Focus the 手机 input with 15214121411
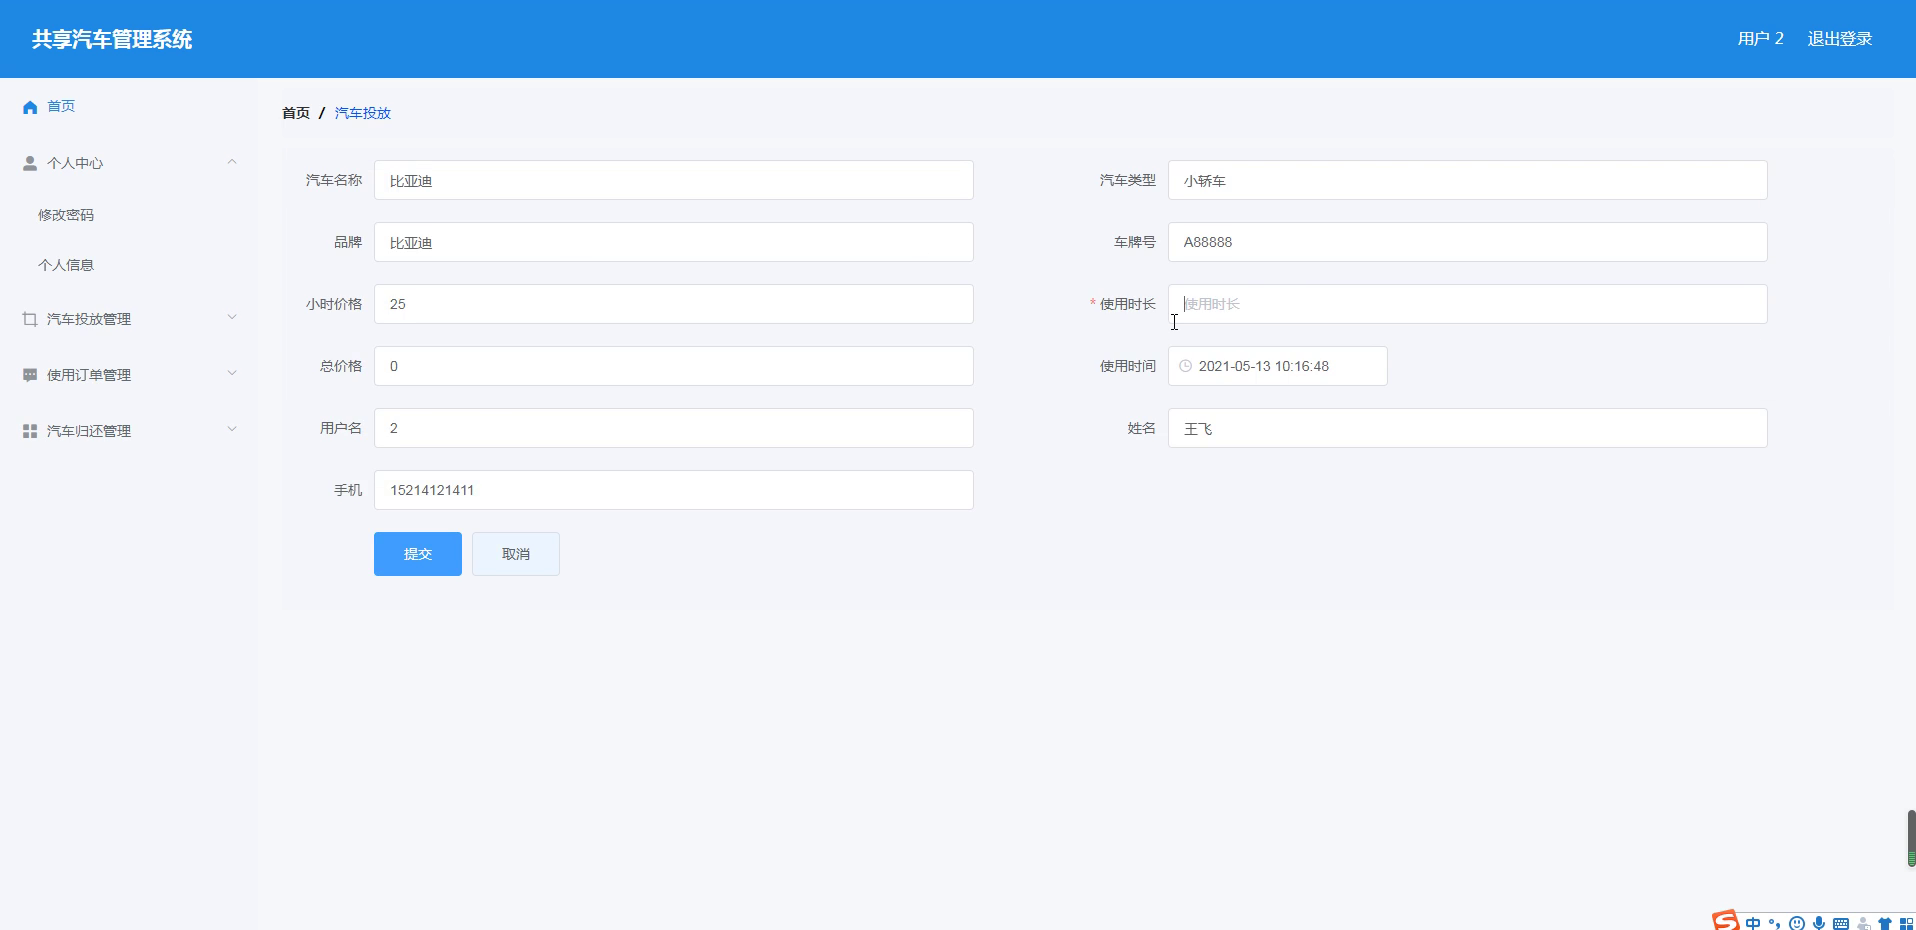This screenshot has height=930, width=1916. [674, 490]
